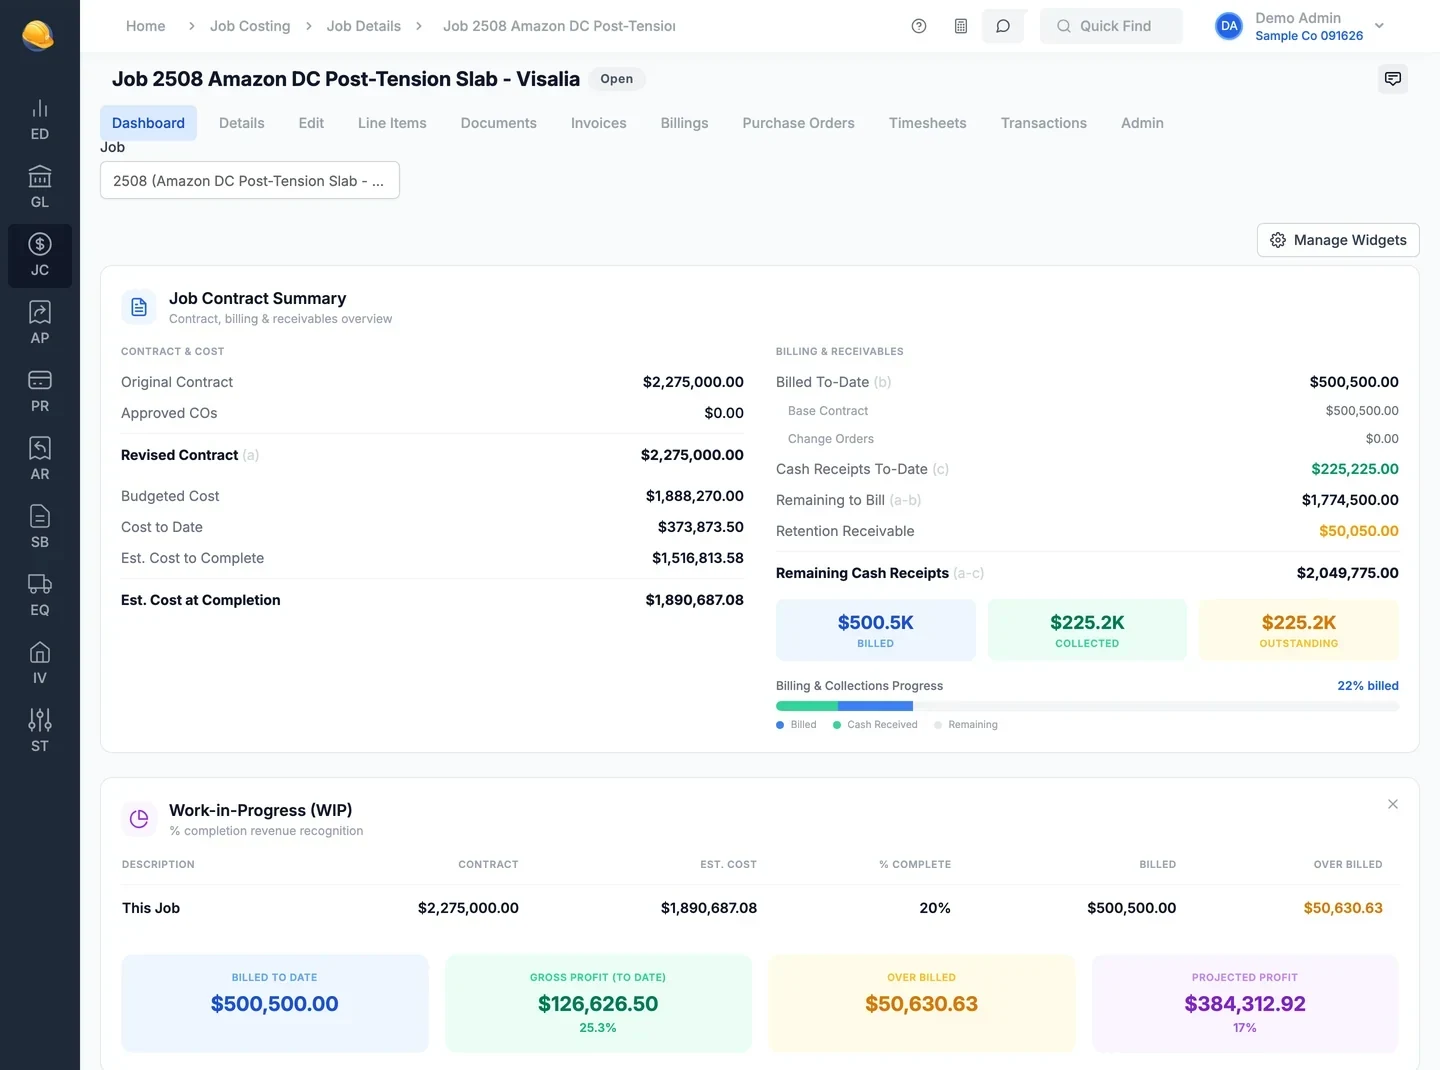The width and height of the screenshot is (1440, 1070).
Task: Click the hard hat app logo
Action: tap(38, 35)
